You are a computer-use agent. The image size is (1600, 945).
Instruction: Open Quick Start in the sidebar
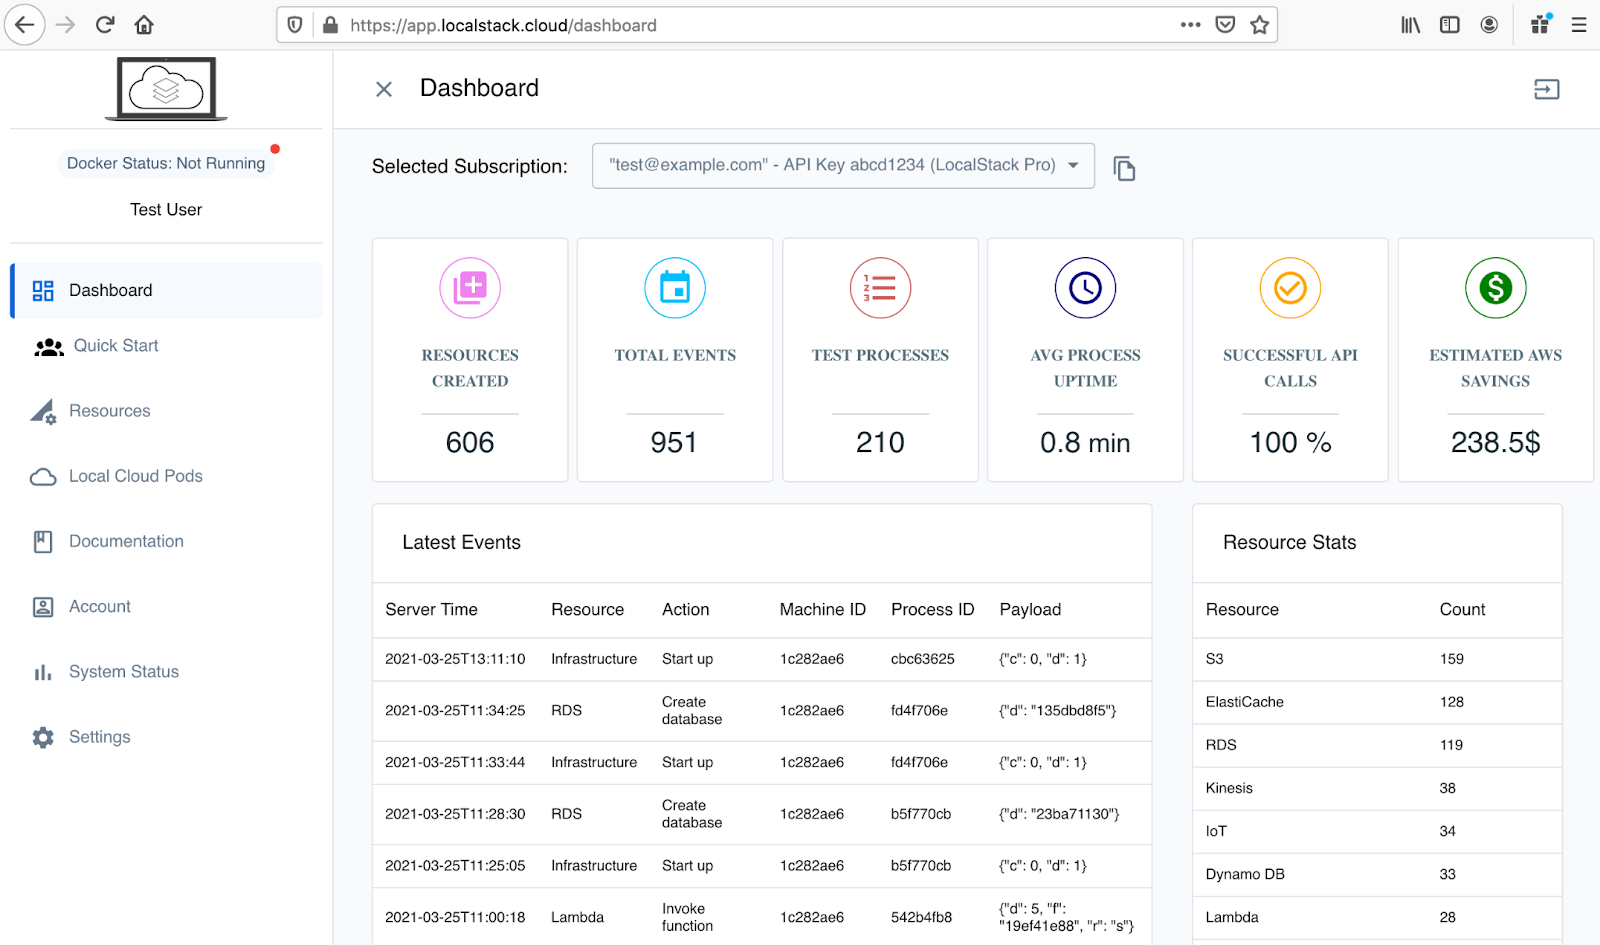point(115,346)
